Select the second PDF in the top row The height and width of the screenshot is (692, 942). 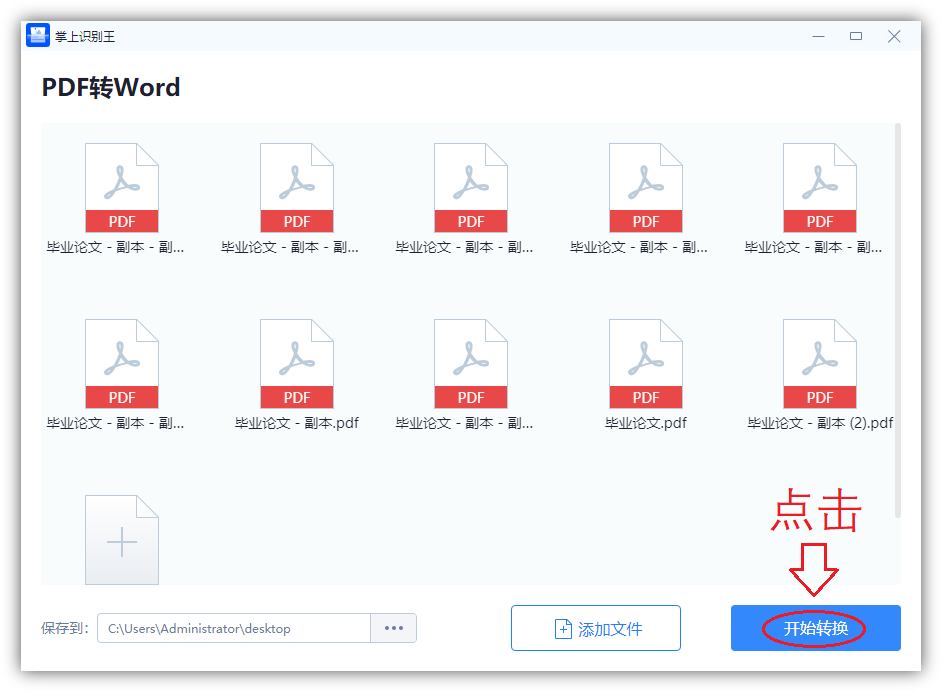(x=297, y=188)
